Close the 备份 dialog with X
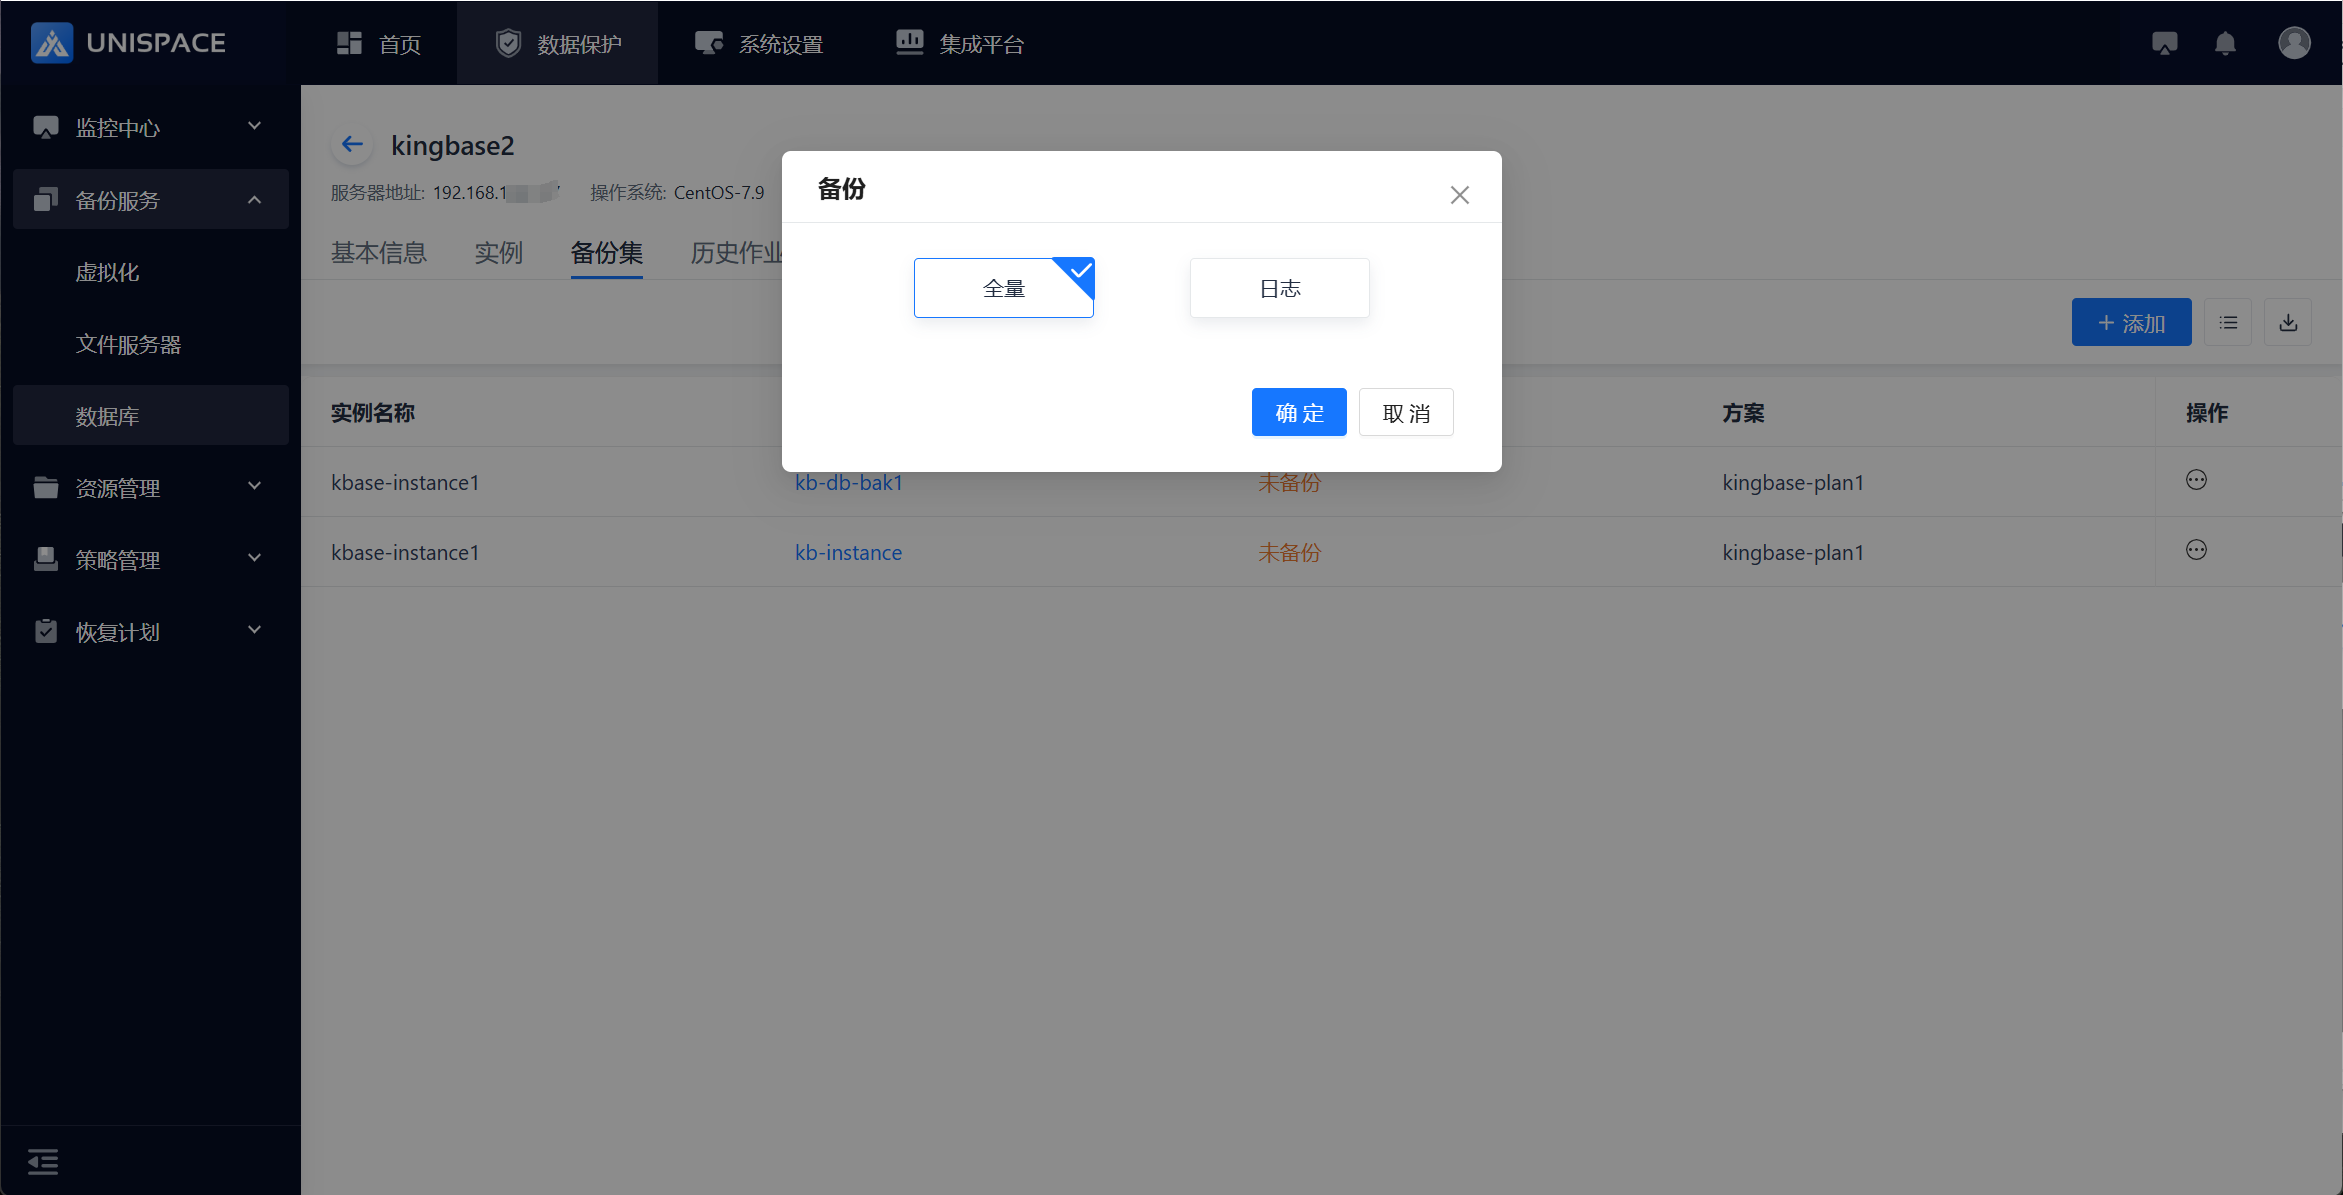Image resolution: width=2343 pixels, height=1195 pixels. coord(1459,195)
